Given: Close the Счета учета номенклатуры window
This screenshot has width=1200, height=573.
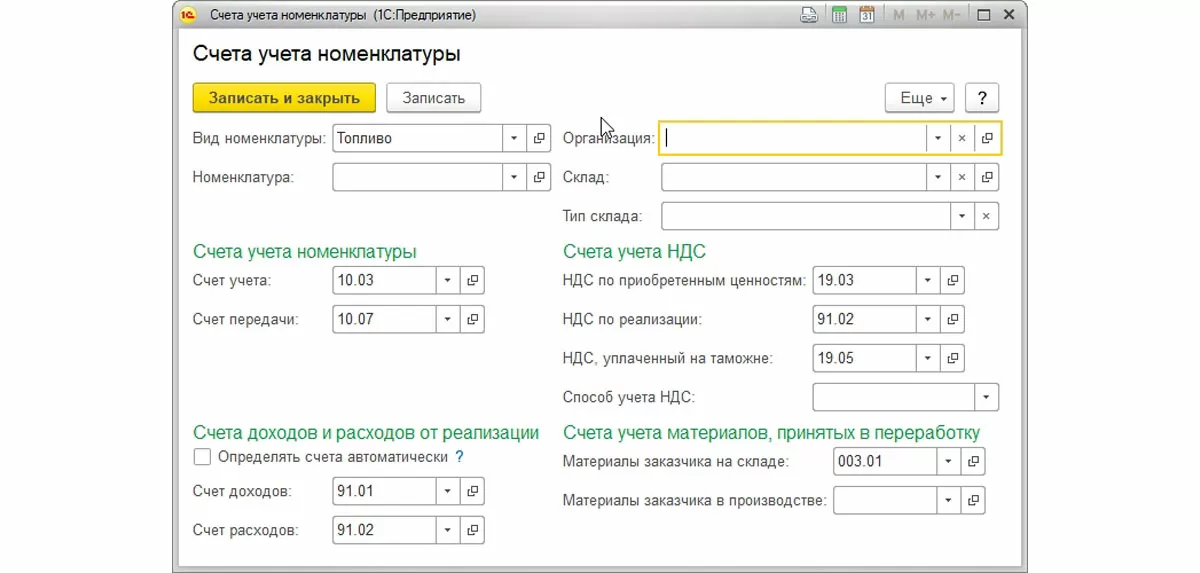Looking at the screenshot, I should [1010, 15].
